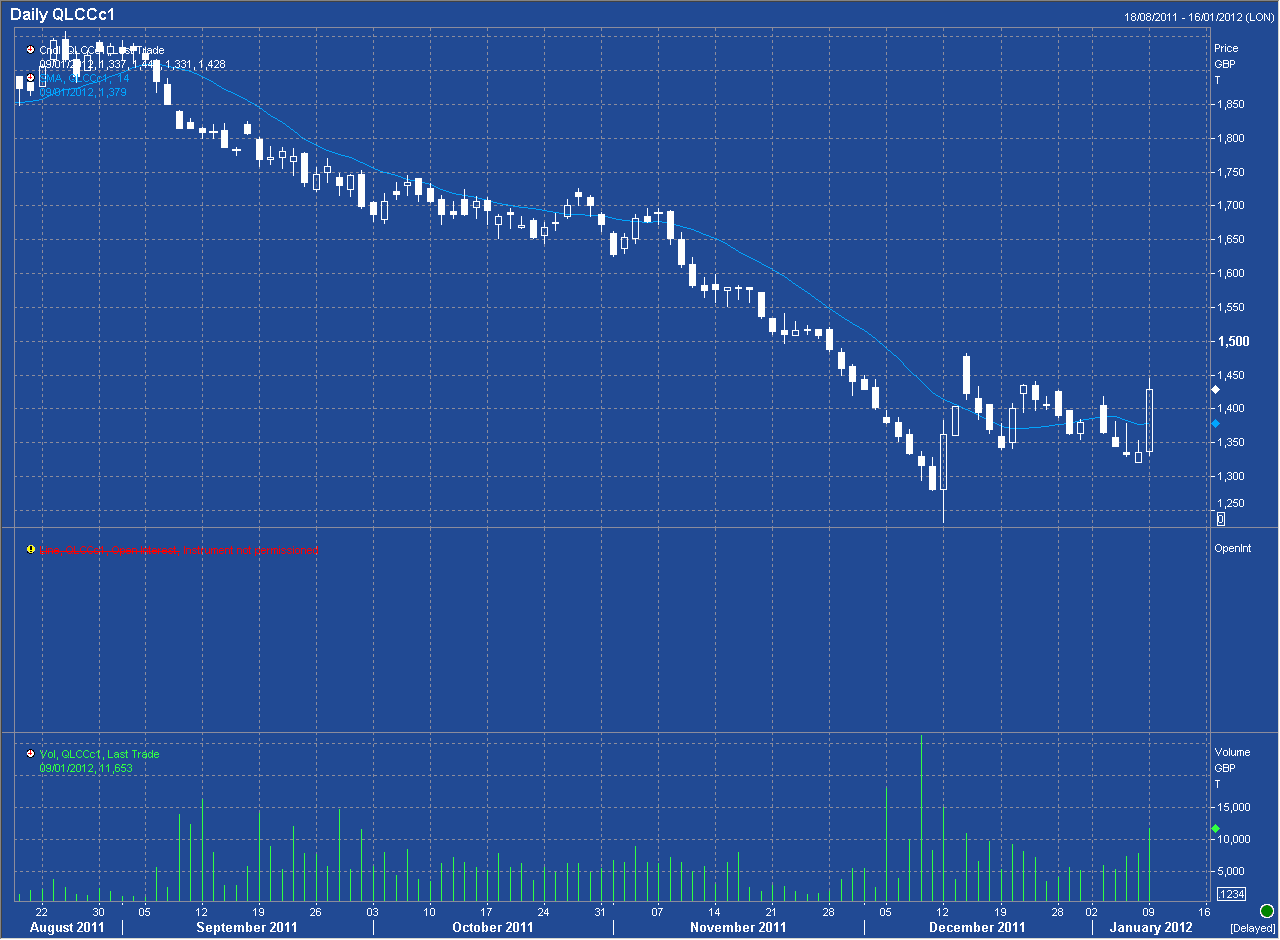The width and height of the screenshot is (1280, 940).
Task: Select the October 2011 month label
Action: [x=492, y=927]
